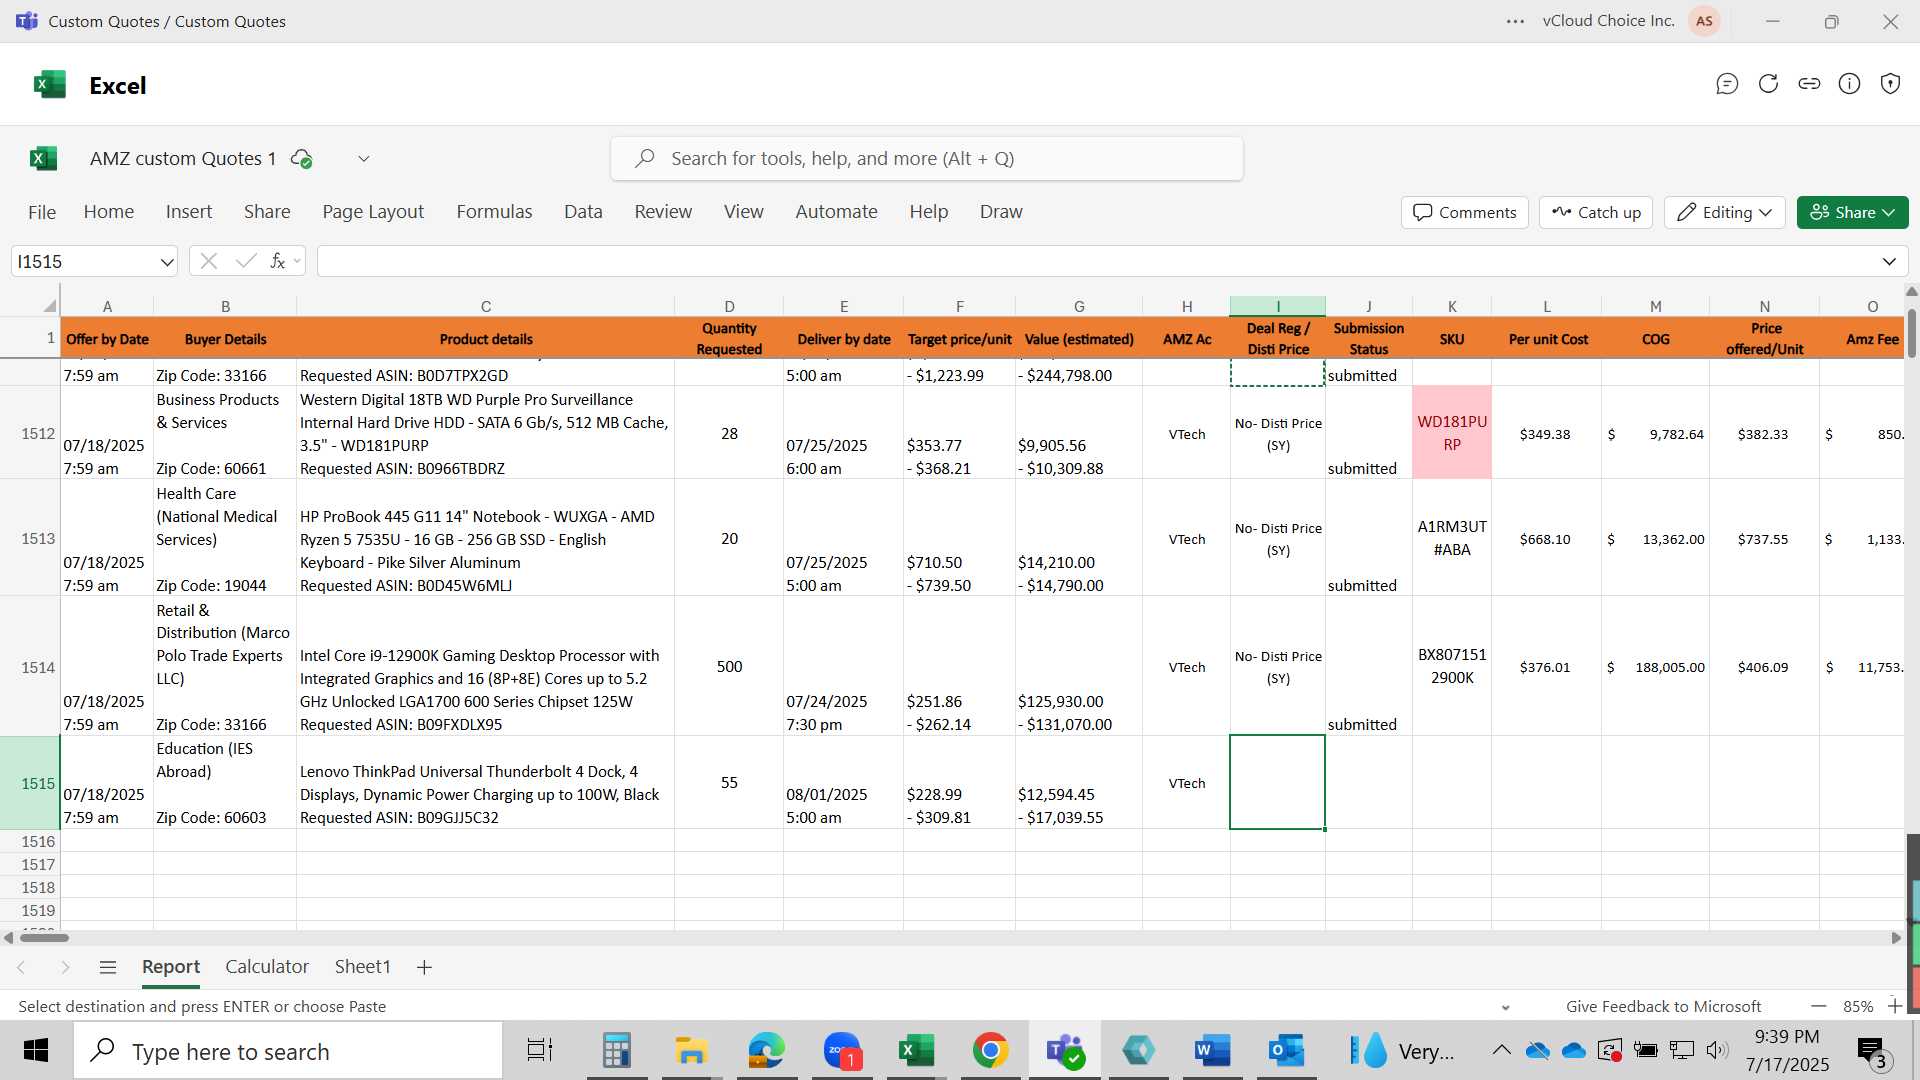This screenshot has width=1920, height=1080.
Task: Switch to the Home ribbon tab
Action: [109, 212]
